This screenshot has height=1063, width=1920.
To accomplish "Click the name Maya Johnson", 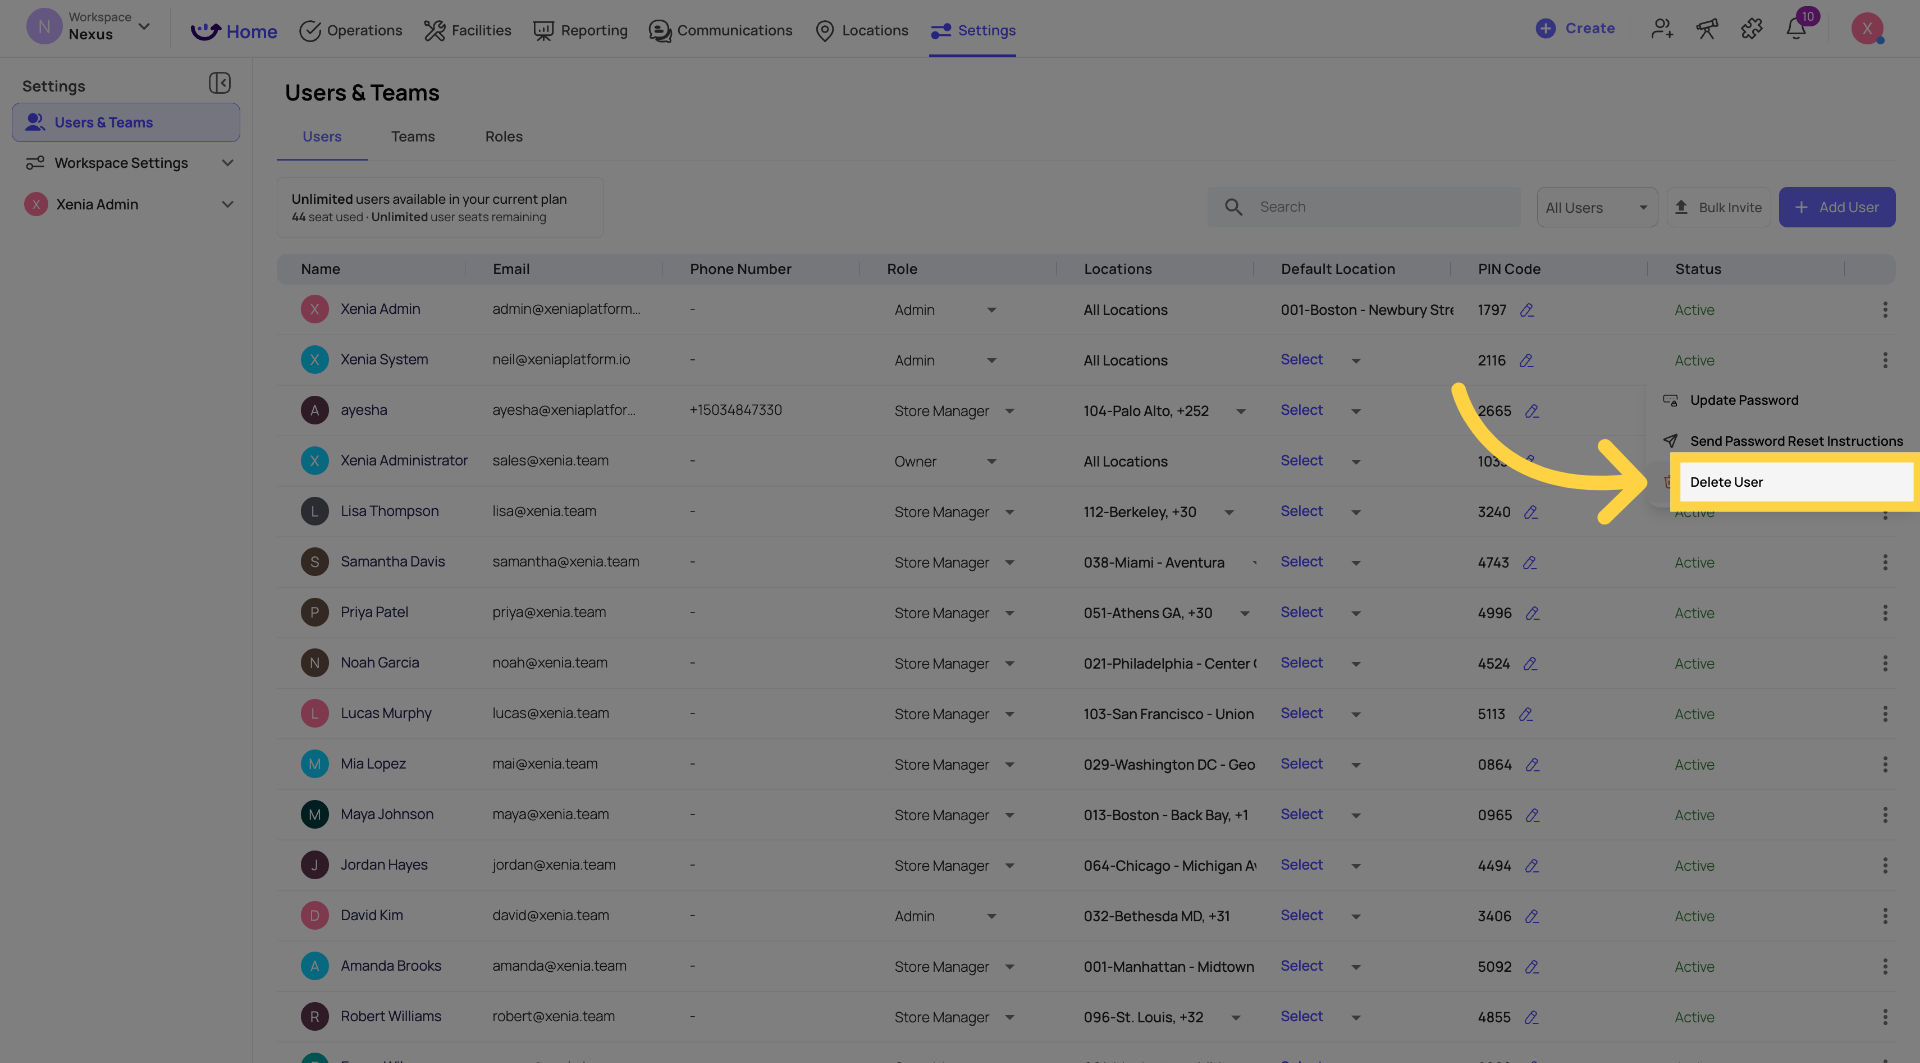I will [x=387, y=814].
